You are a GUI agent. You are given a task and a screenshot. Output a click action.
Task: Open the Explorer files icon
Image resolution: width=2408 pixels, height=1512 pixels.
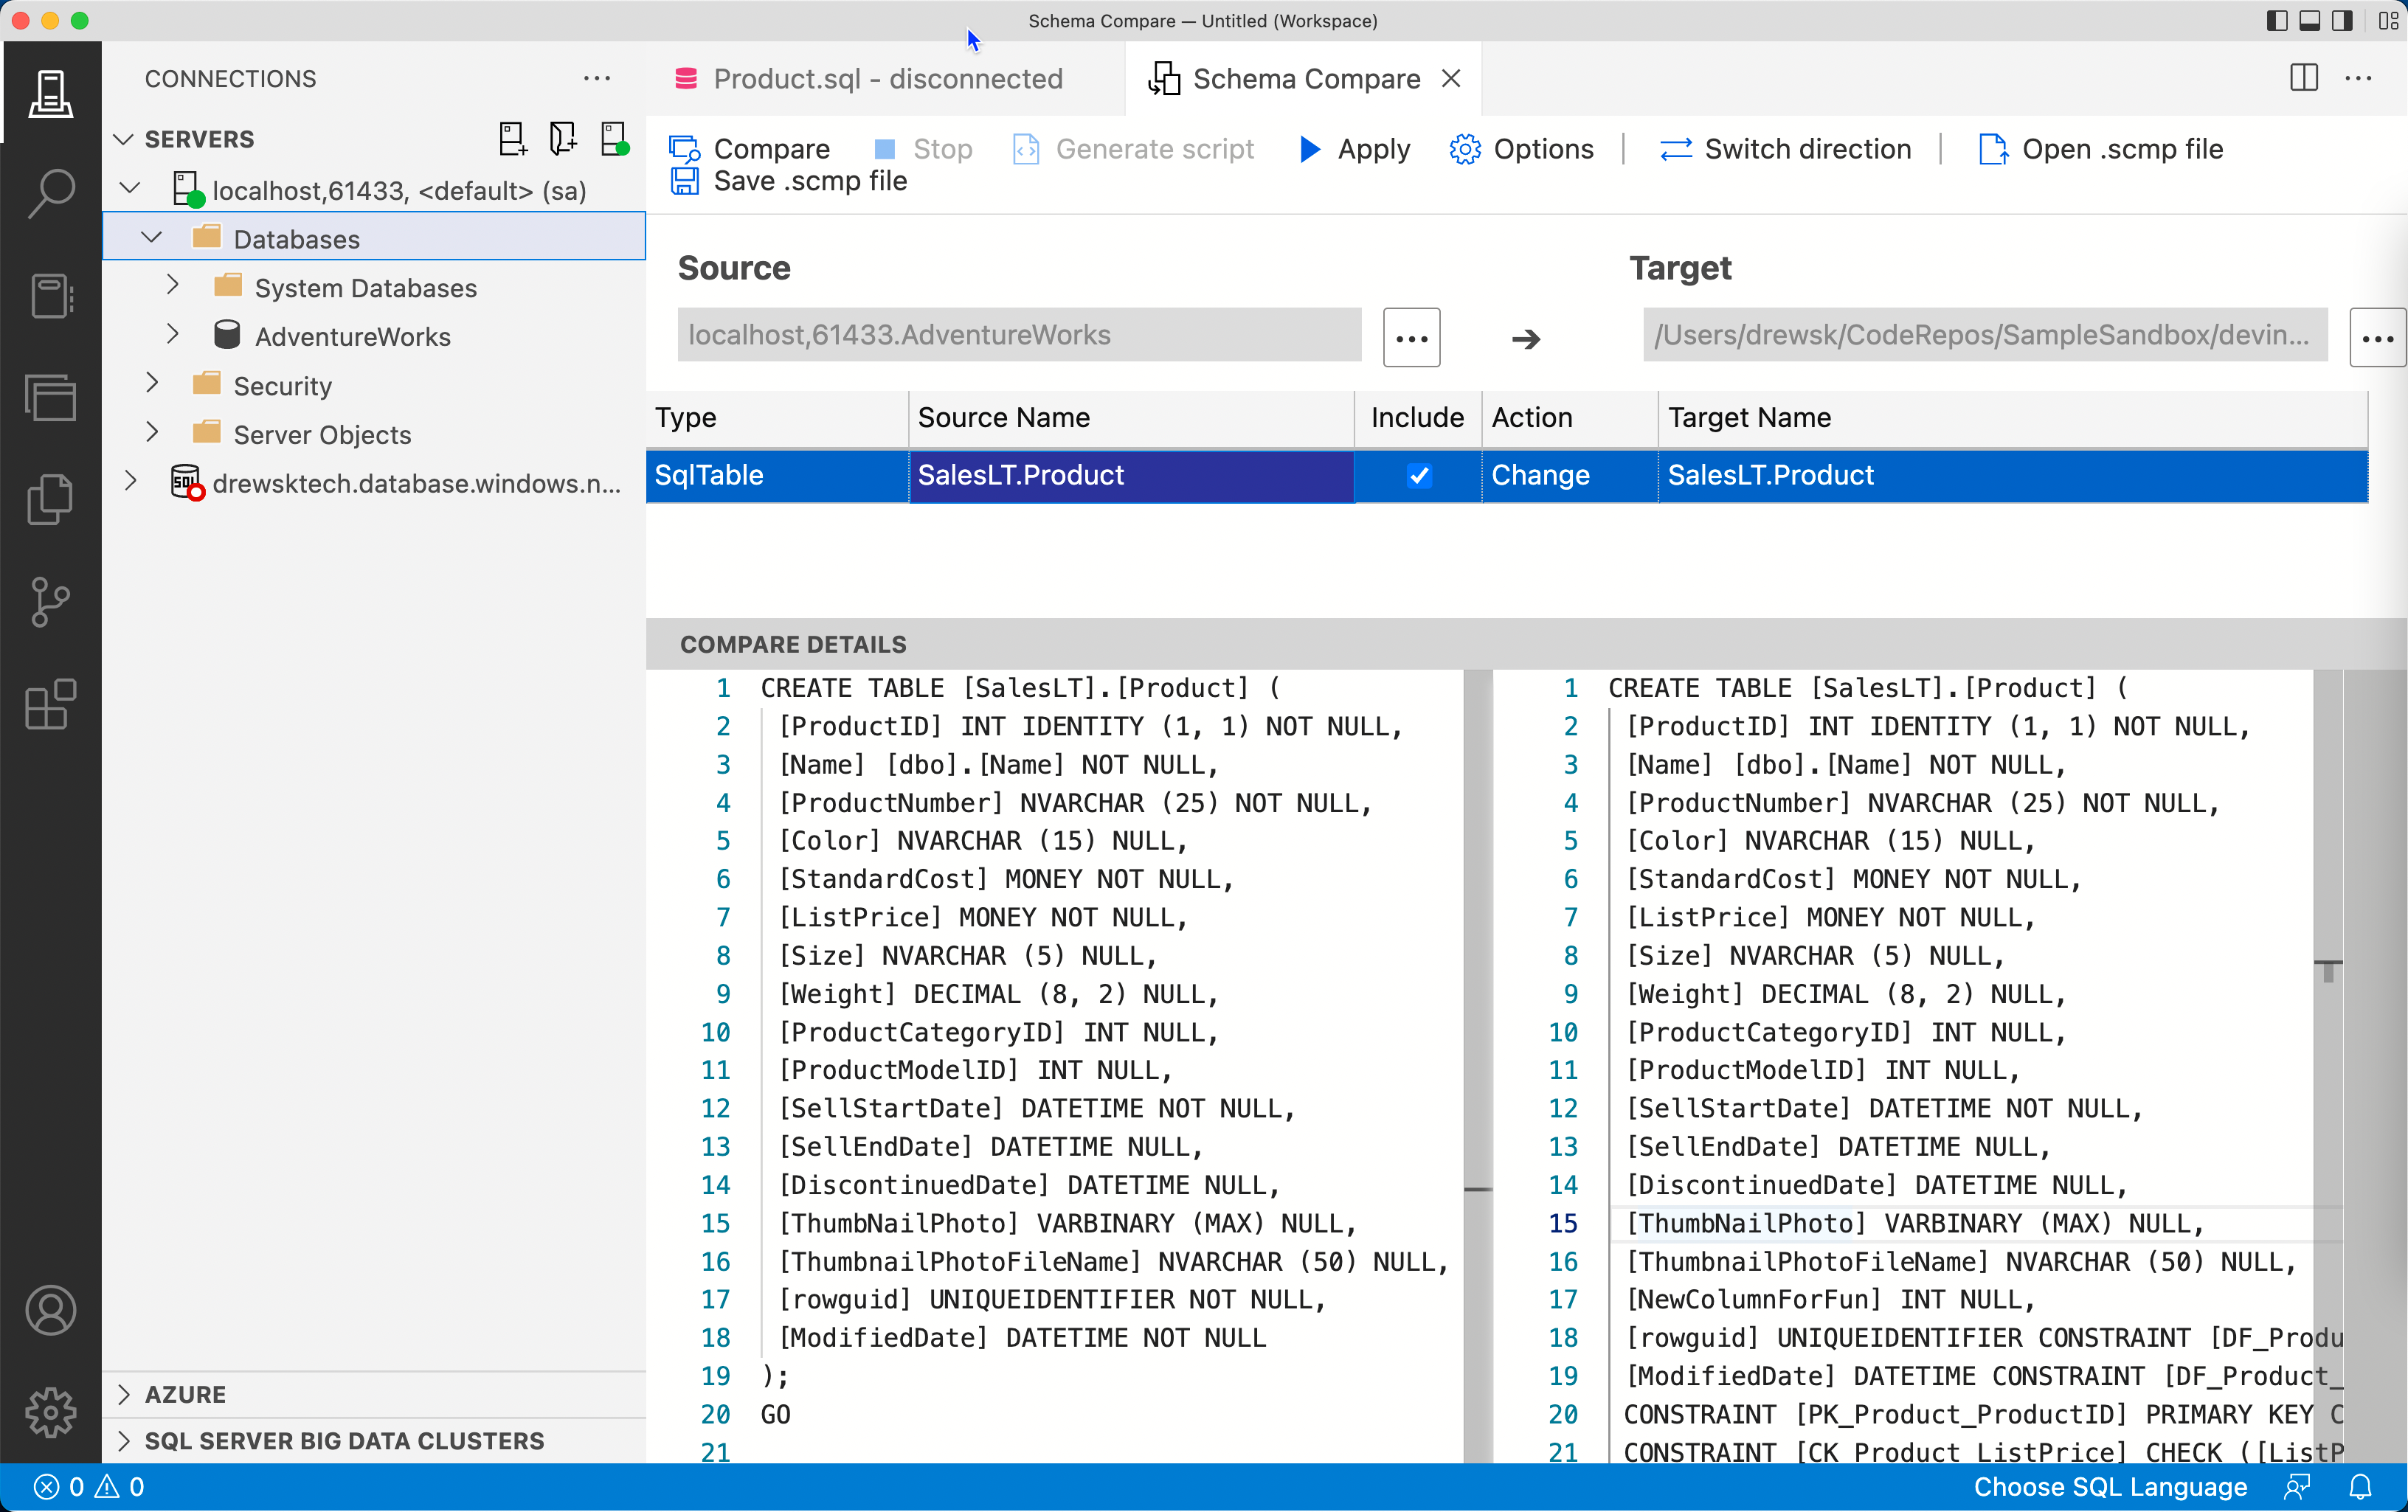(x=50, y=499)
